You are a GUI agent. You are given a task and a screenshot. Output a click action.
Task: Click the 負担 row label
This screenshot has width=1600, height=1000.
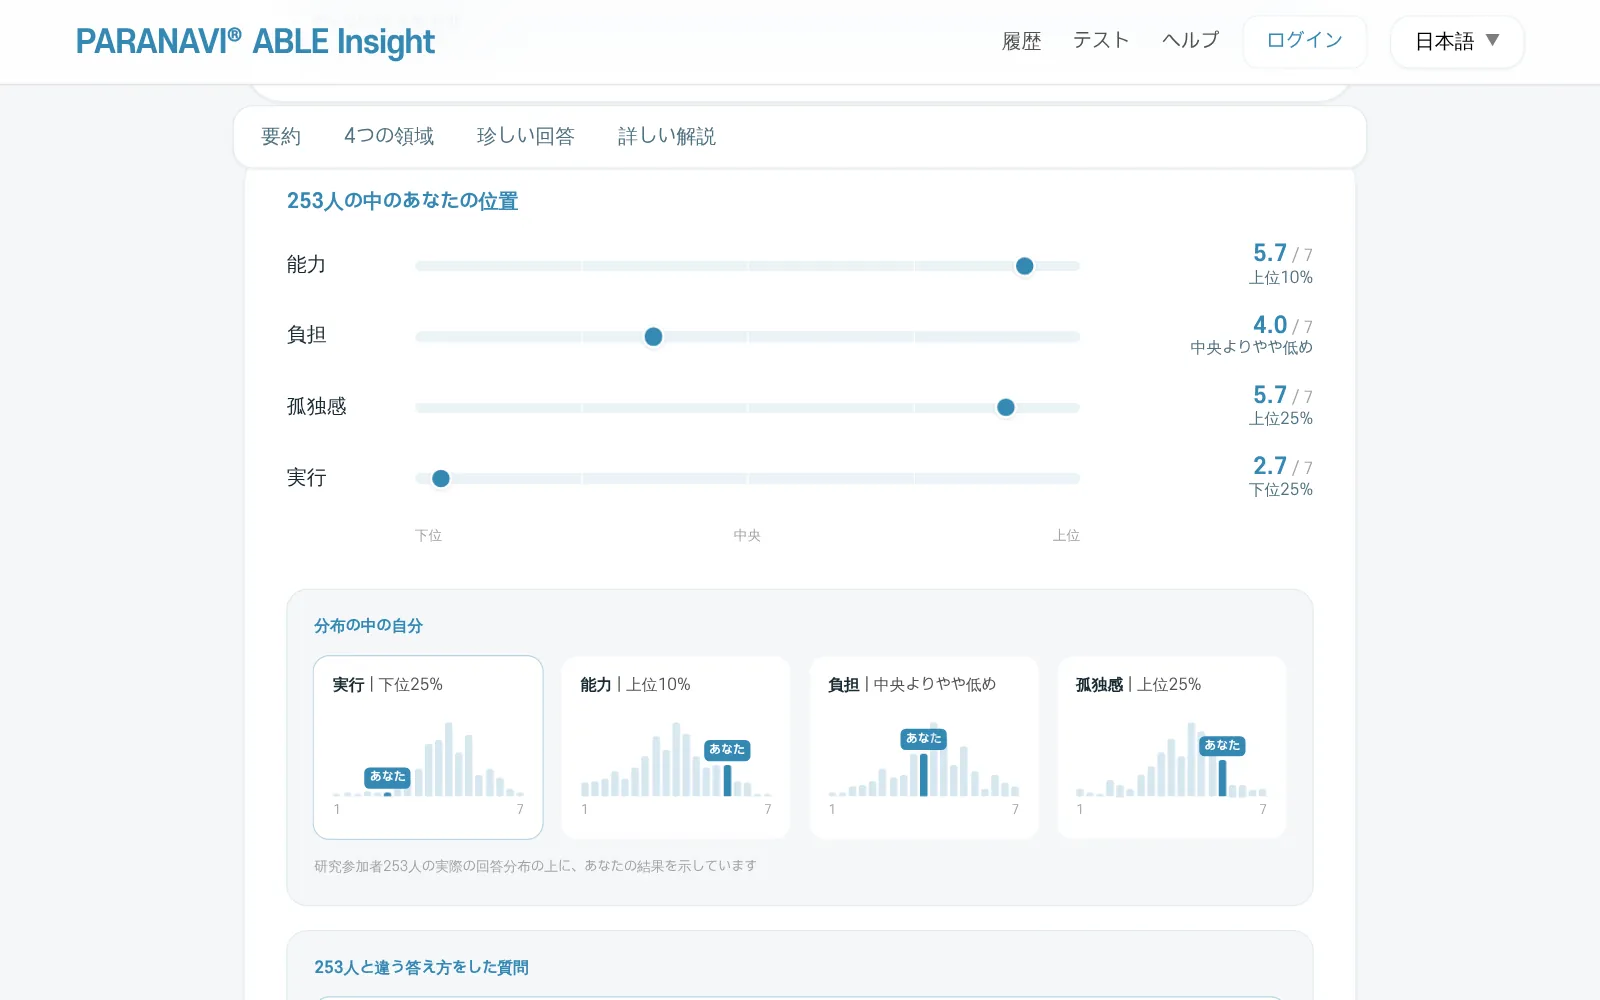click(x=306, y=335)
